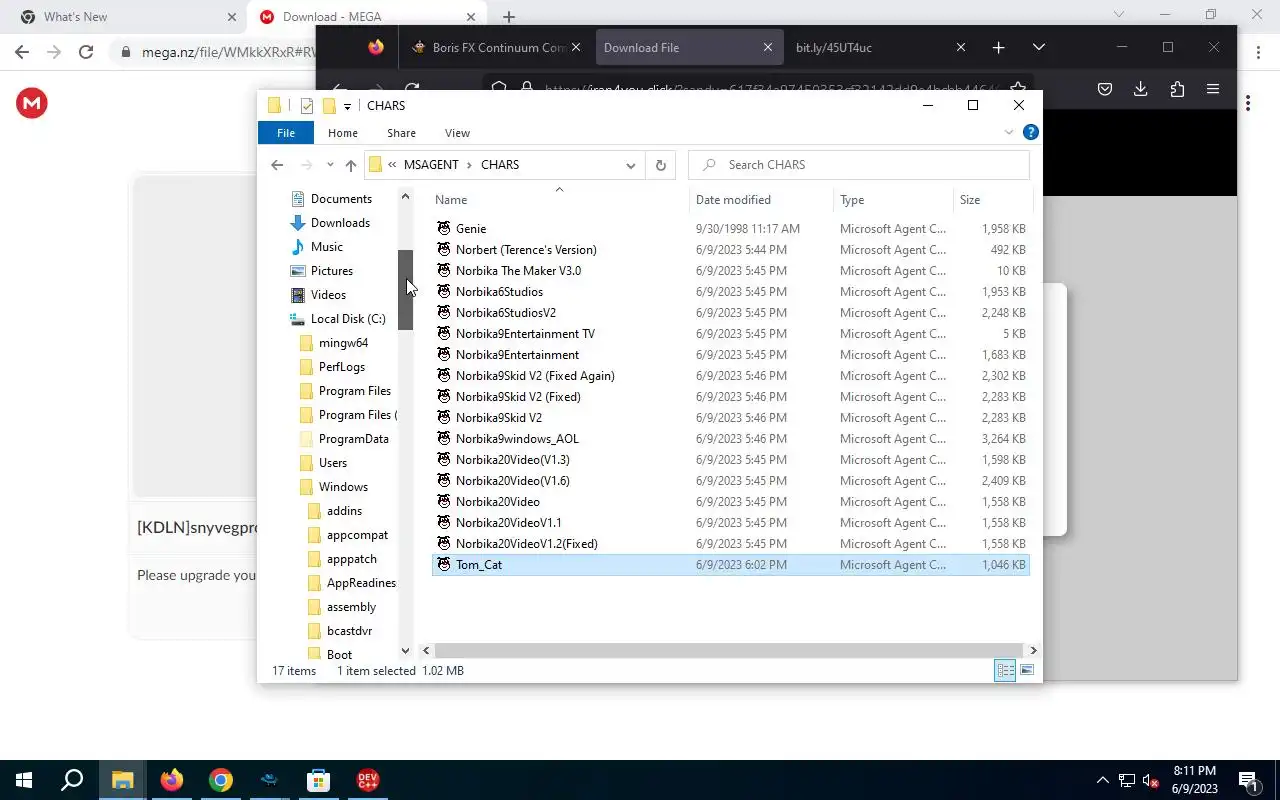Open the View ribbon tab
Viewport: 1280px width, 800px height.
tap(457, 133)
